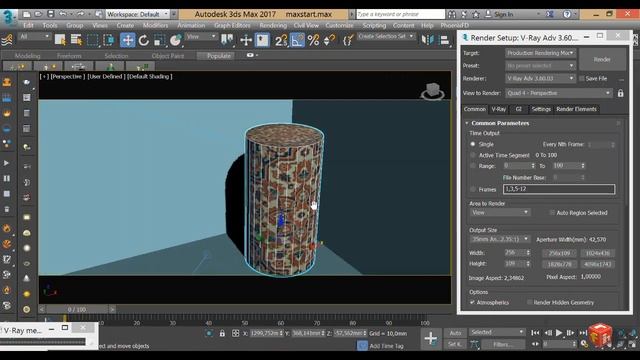Open the Modifiers menu
The width and height of the screenshot is (640, 360).
pos(155,25)
